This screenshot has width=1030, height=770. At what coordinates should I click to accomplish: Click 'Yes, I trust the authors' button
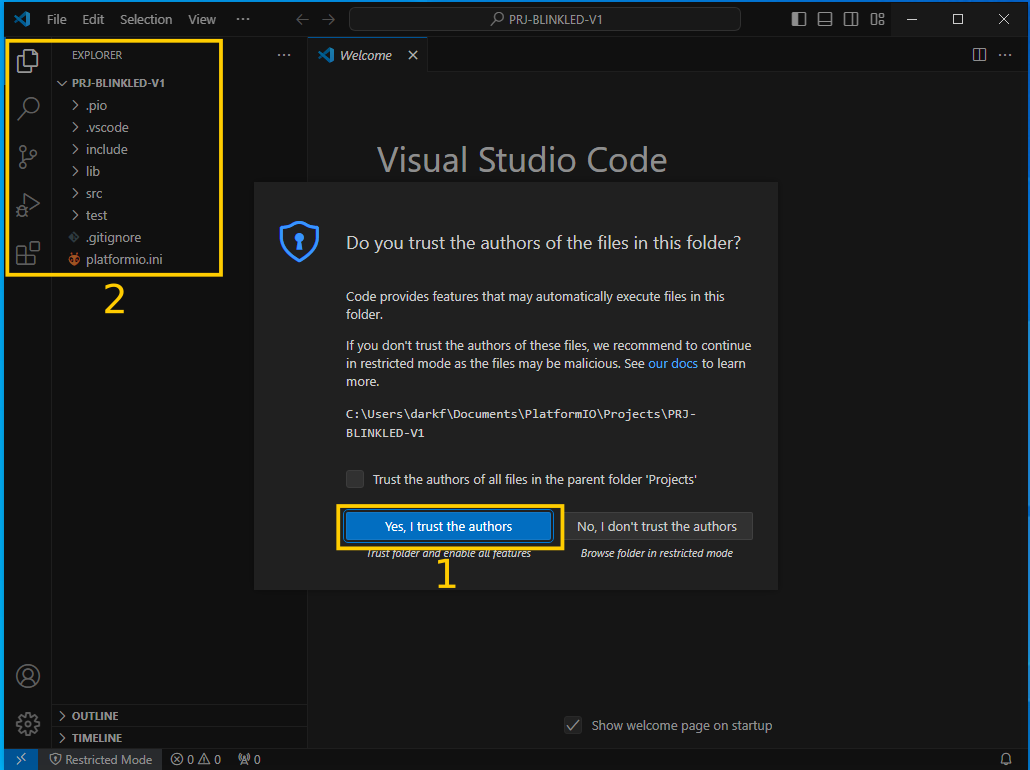(x=449, y=526)
